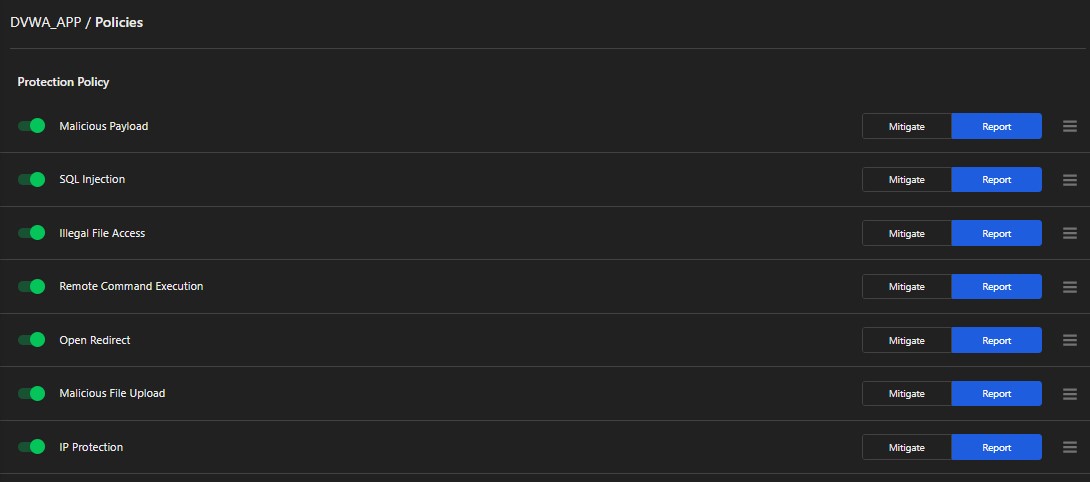Disable the Open Redirect toggle
This screenshot has width=1090, height=482.
click(32, 340)
